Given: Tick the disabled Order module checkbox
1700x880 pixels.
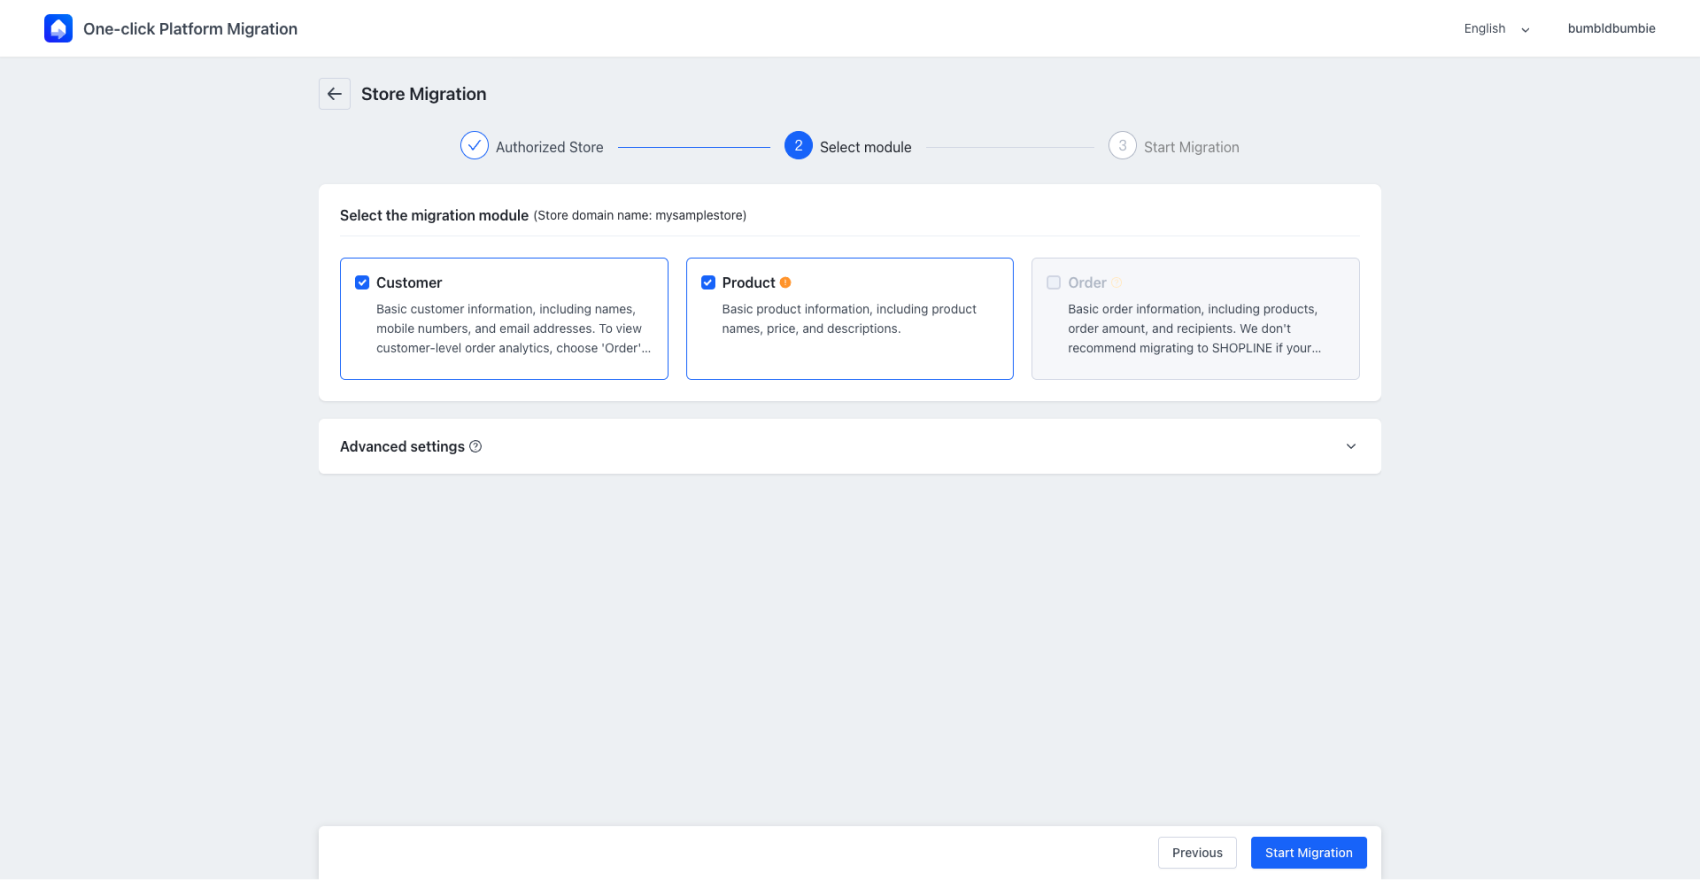Looking at the screenshot, I should click(x=1053, y=283).
